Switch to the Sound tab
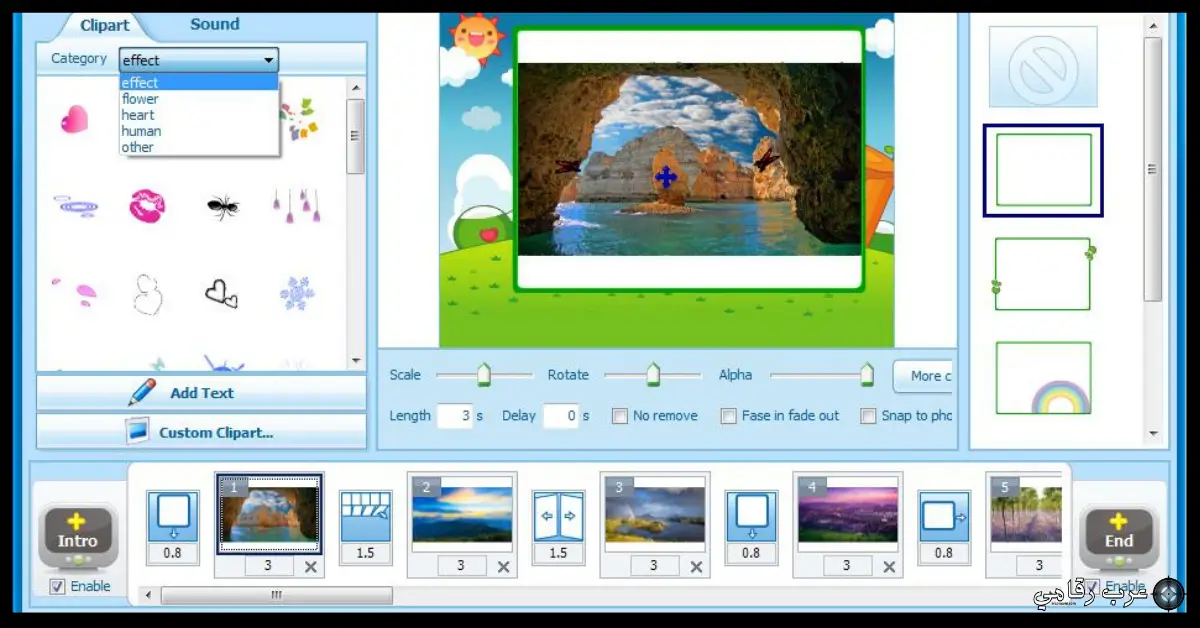The height and width of the screenshot is (628, 1200). point(213,24)
